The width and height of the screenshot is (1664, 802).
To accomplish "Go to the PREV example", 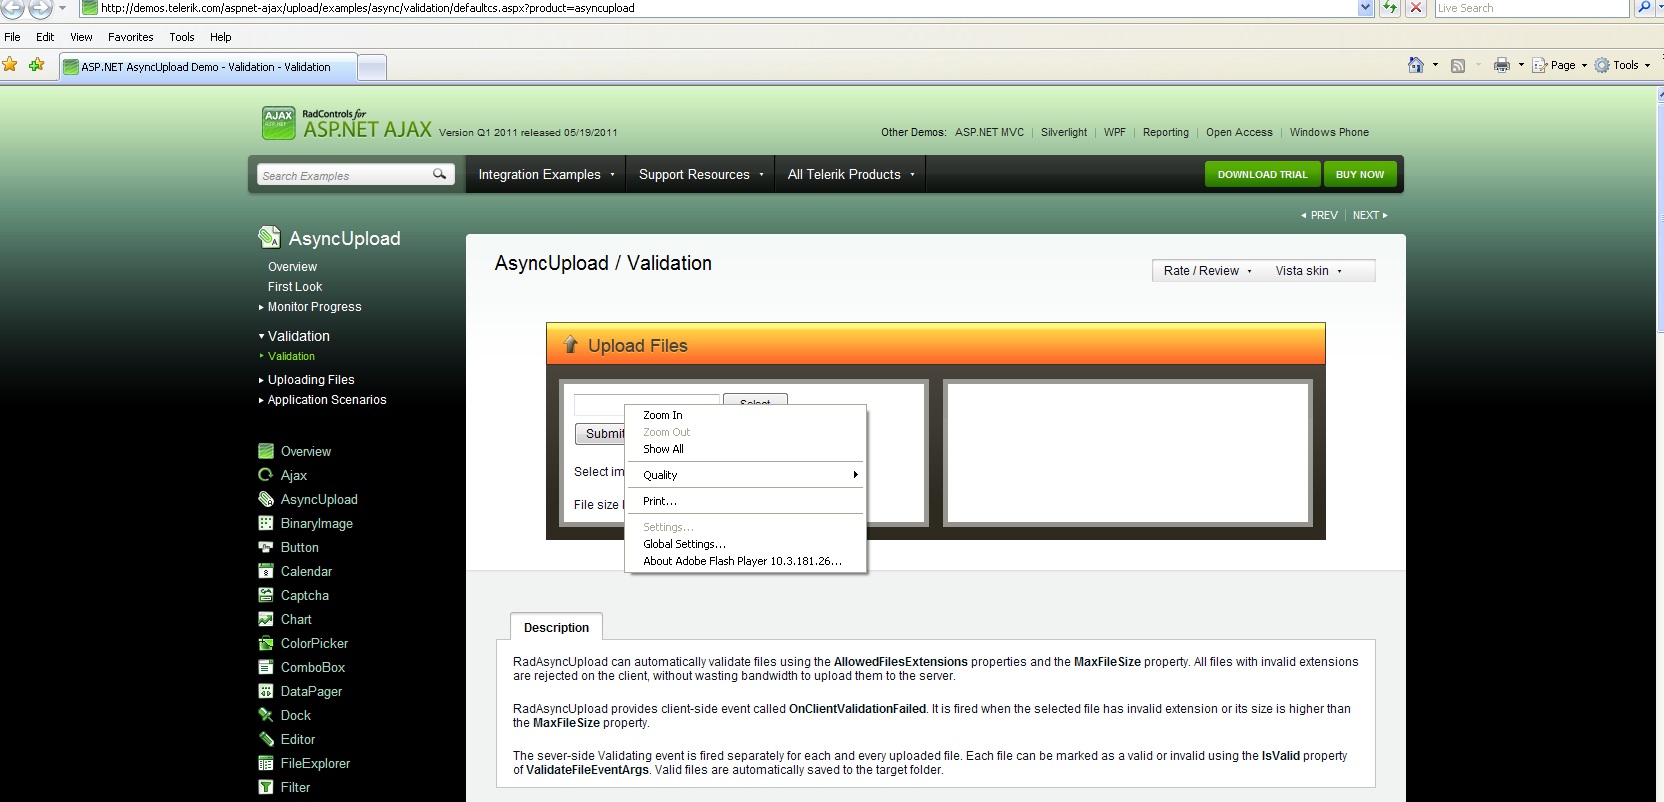I will click(1319, 215).
